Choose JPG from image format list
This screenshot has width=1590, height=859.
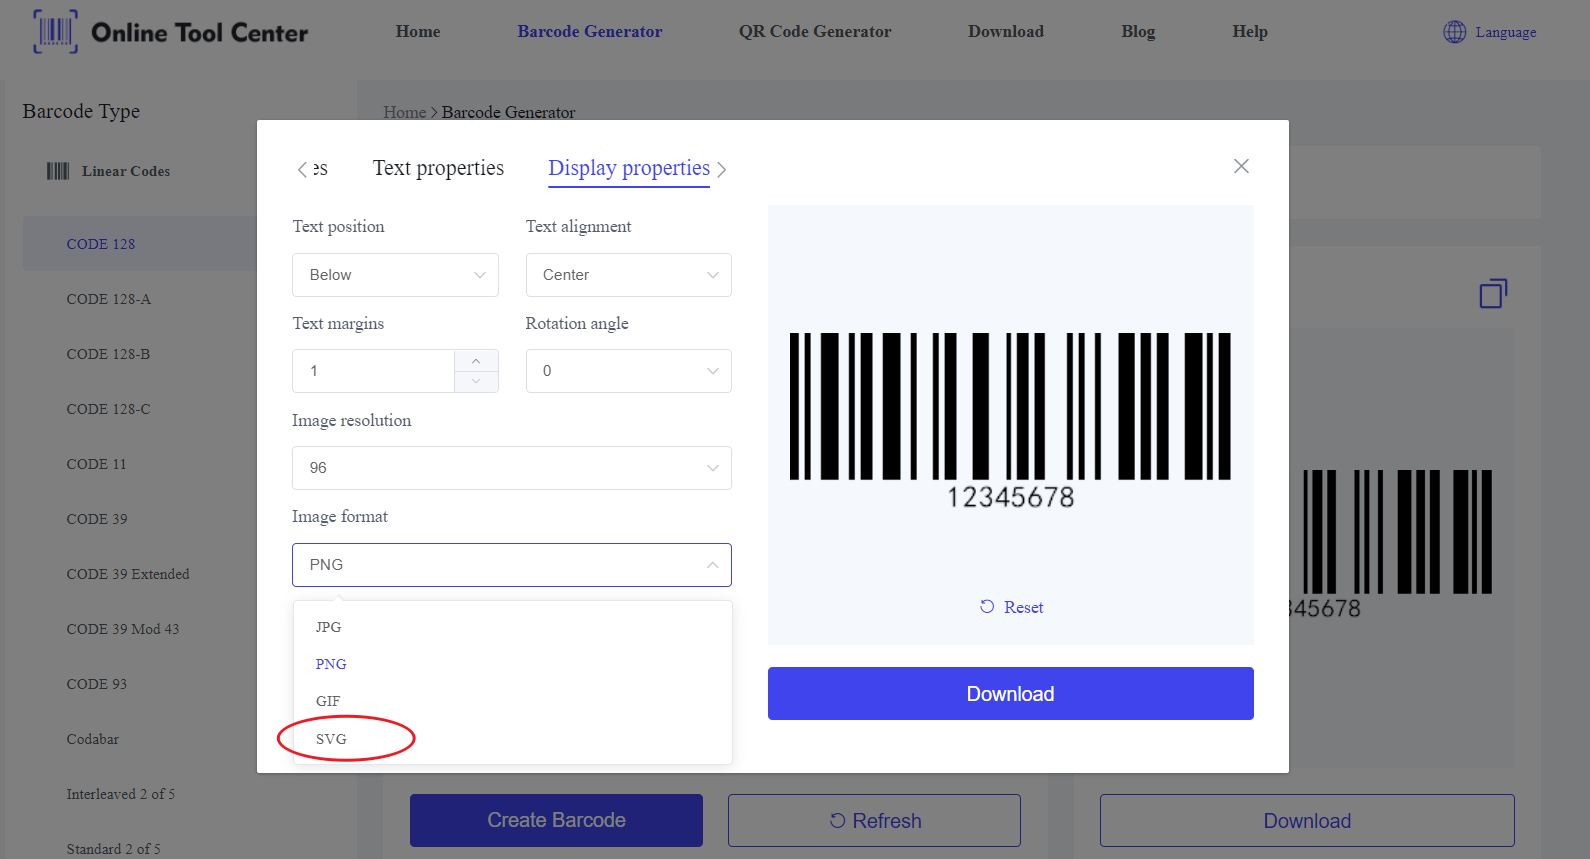[512, 627]
